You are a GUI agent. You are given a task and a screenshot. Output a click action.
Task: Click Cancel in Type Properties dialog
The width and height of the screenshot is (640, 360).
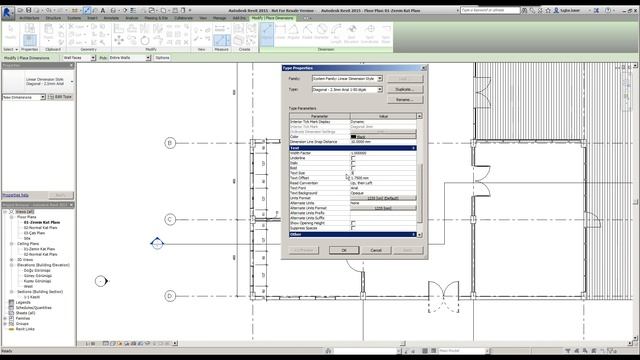pyautogui.click(x=376, y=250)
